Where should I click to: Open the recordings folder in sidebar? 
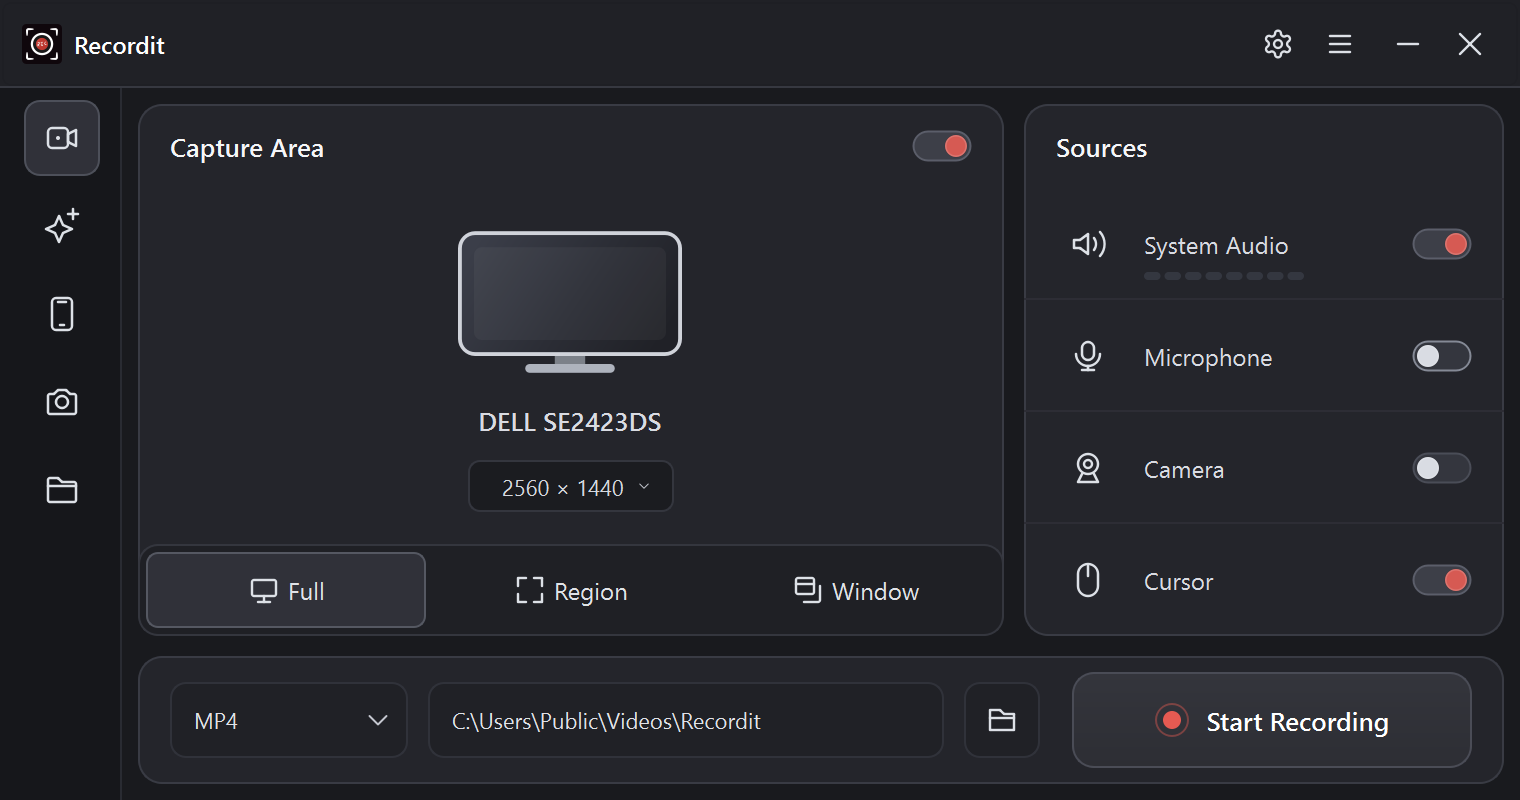tap(62, 490)
